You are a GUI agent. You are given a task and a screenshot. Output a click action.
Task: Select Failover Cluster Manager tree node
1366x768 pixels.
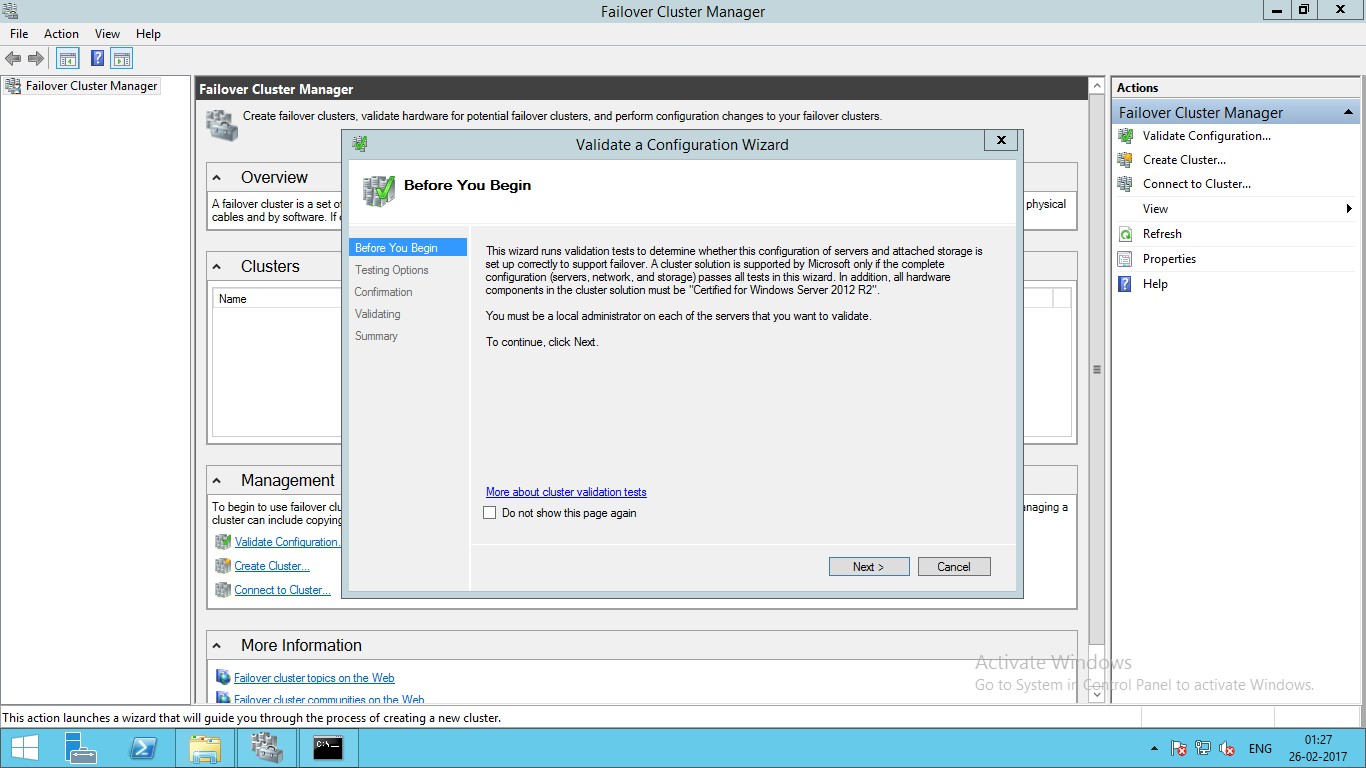point(92,86)
